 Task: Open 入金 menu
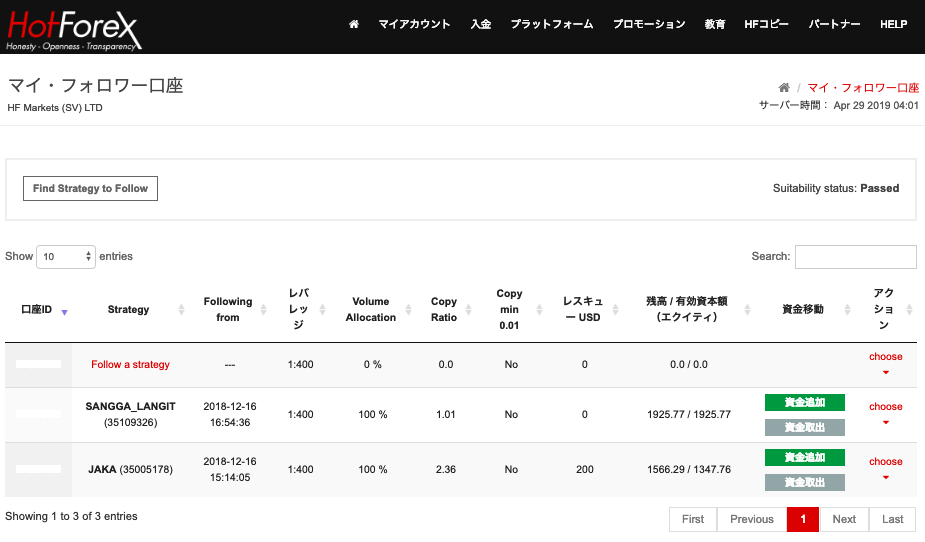click(x=481, y=24)
